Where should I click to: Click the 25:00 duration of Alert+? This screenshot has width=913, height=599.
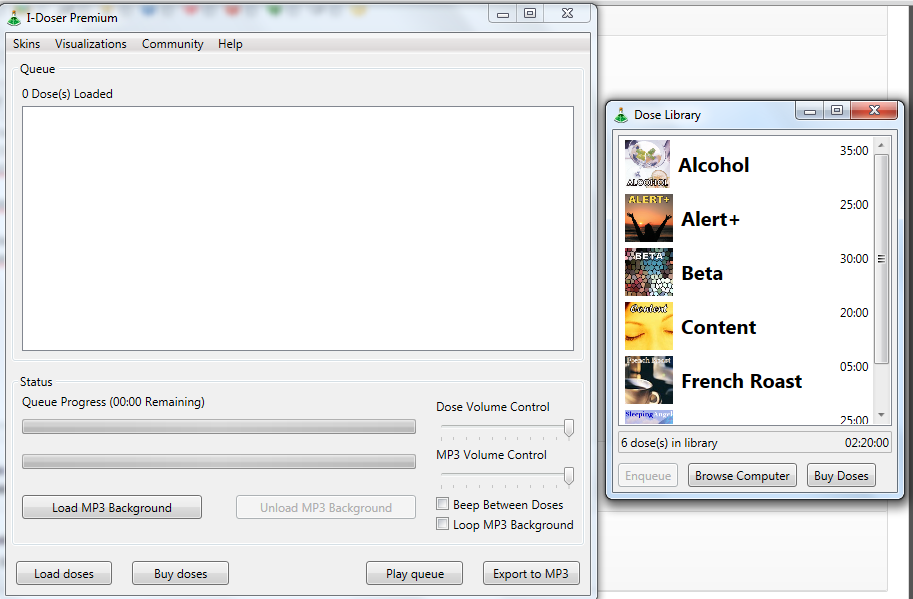pos(854,205)
